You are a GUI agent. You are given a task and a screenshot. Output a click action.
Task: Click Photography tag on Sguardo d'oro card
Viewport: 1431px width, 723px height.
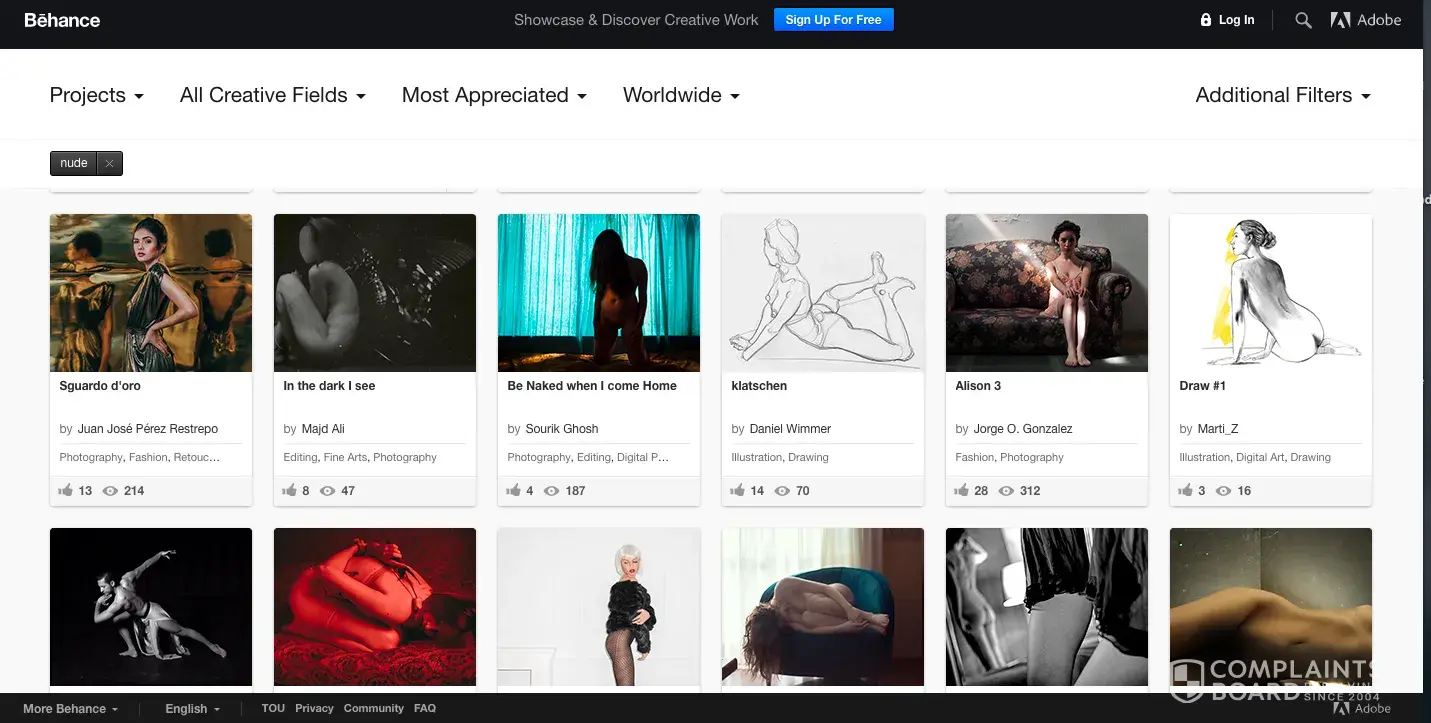pos(91,457)
